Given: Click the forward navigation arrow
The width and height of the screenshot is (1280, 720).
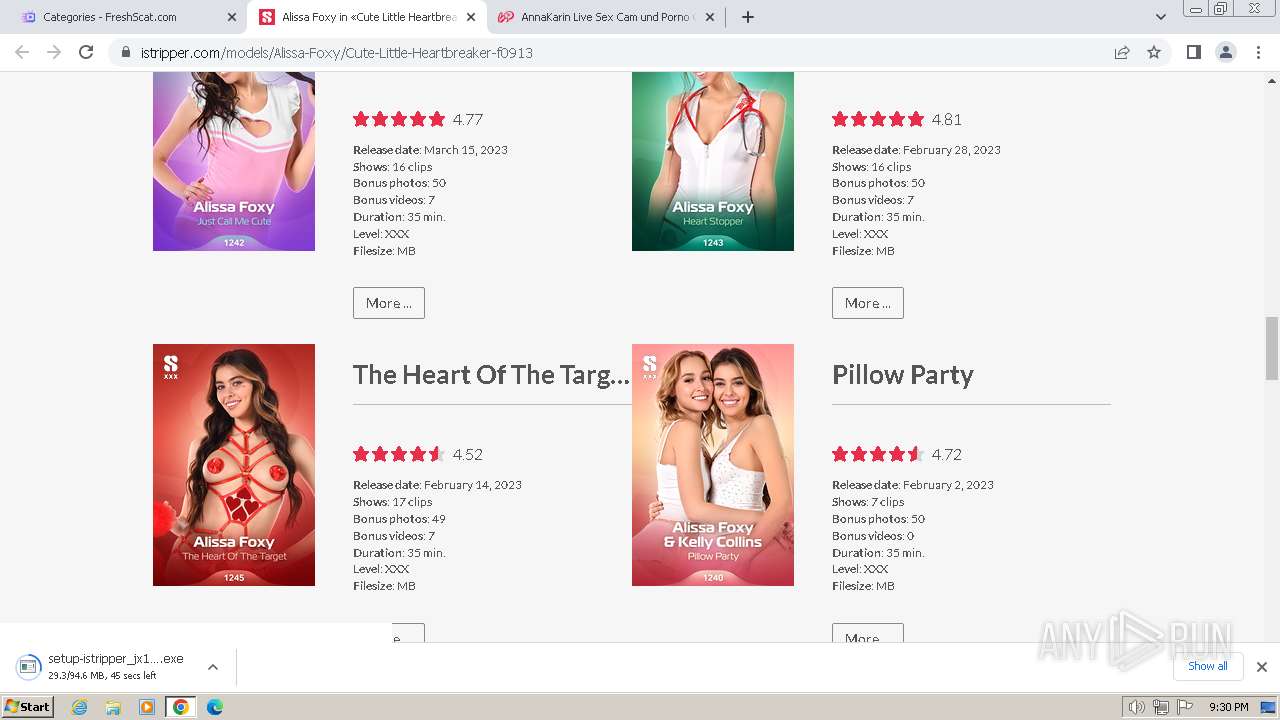Looking at the screenshot, I should tap(54, 52).
